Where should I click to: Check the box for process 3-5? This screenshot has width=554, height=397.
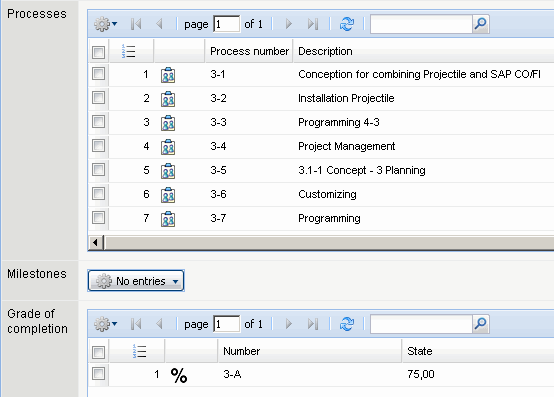point(98,170)
